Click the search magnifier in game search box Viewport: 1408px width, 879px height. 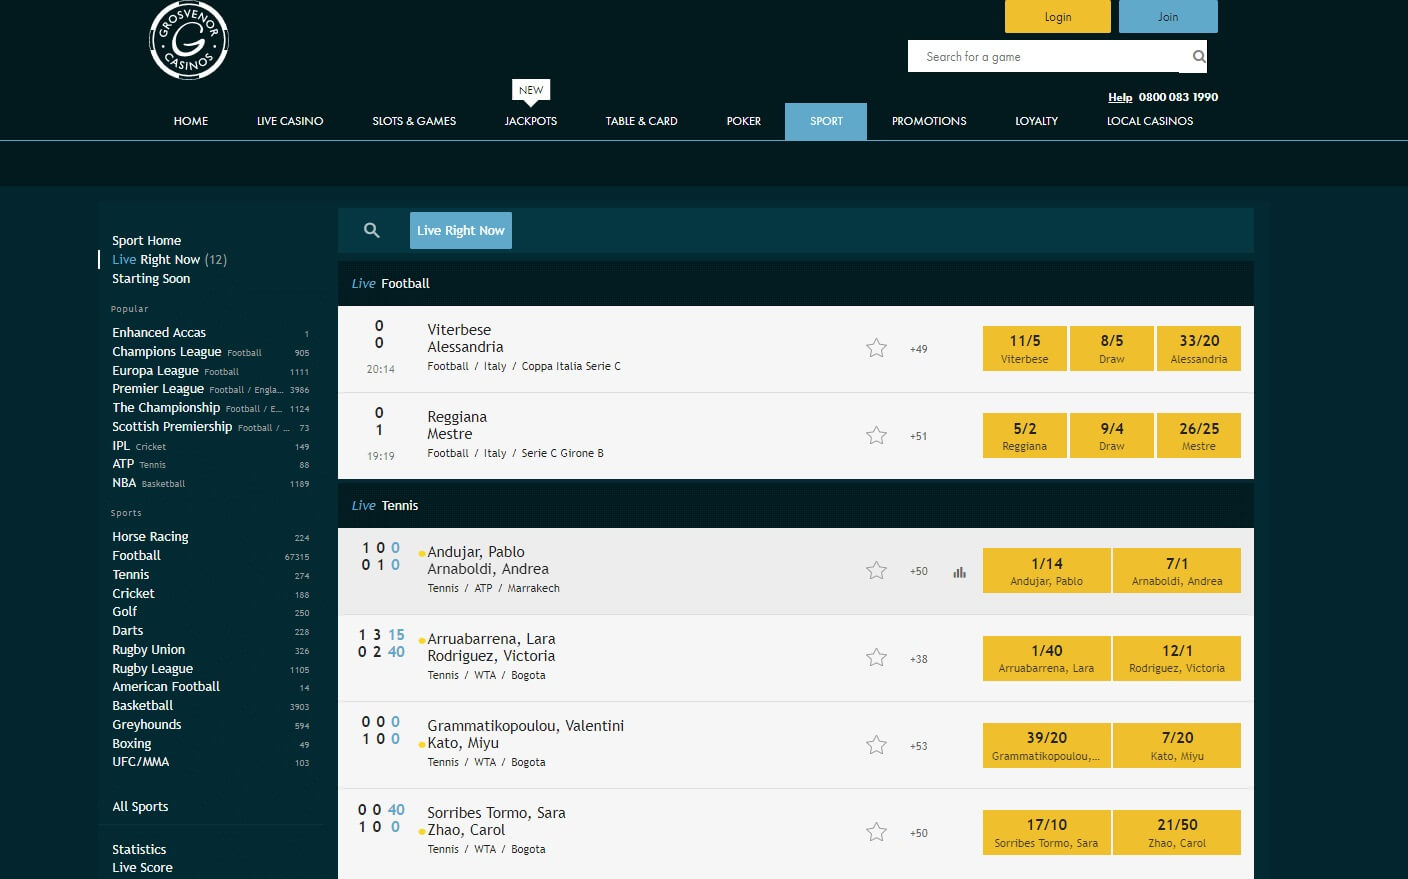[1198, 57]
